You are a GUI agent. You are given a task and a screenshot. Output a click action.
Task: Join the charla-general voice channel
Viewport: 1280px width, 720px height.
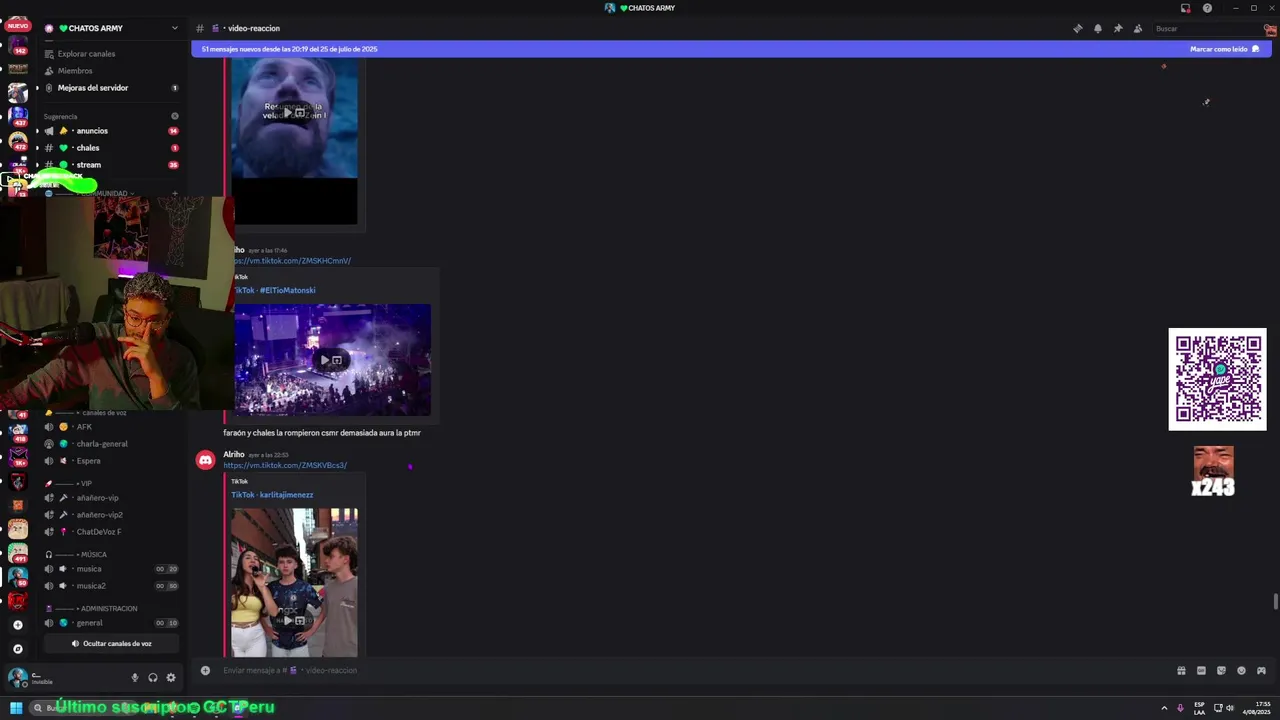point(111,444)
